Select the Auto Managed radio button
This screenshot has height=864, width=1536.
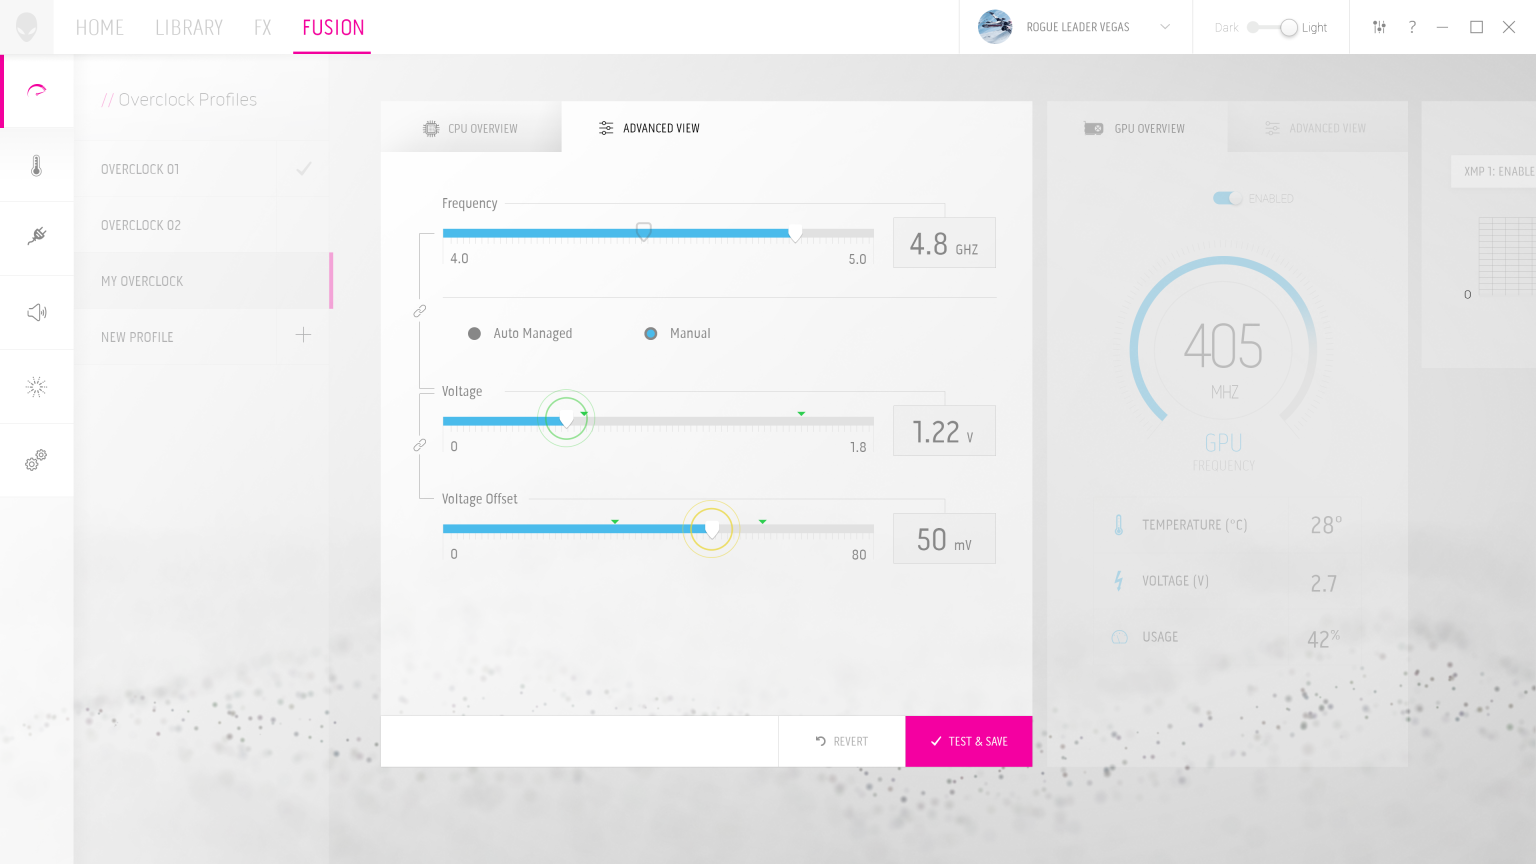click(474, 333)
